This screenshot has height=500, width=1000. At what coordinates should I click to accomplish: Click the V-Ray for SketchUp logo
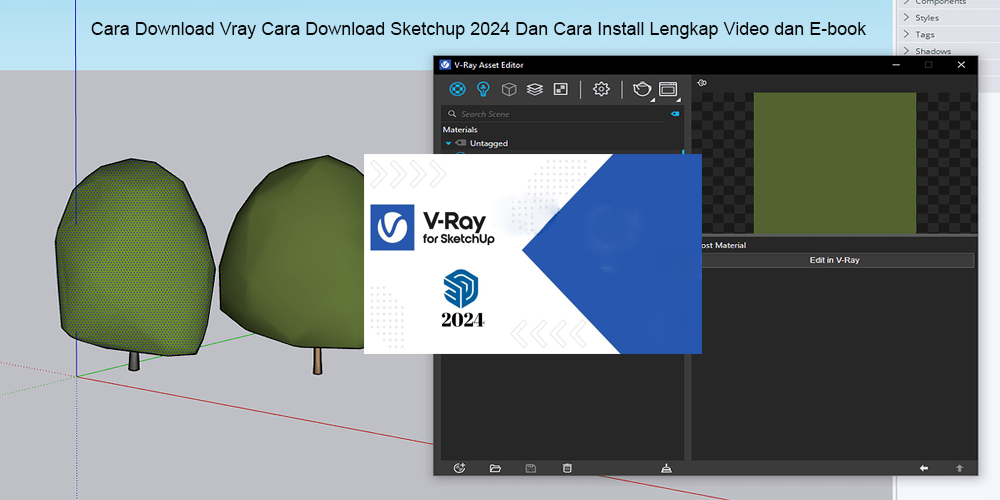click(433, 228)
